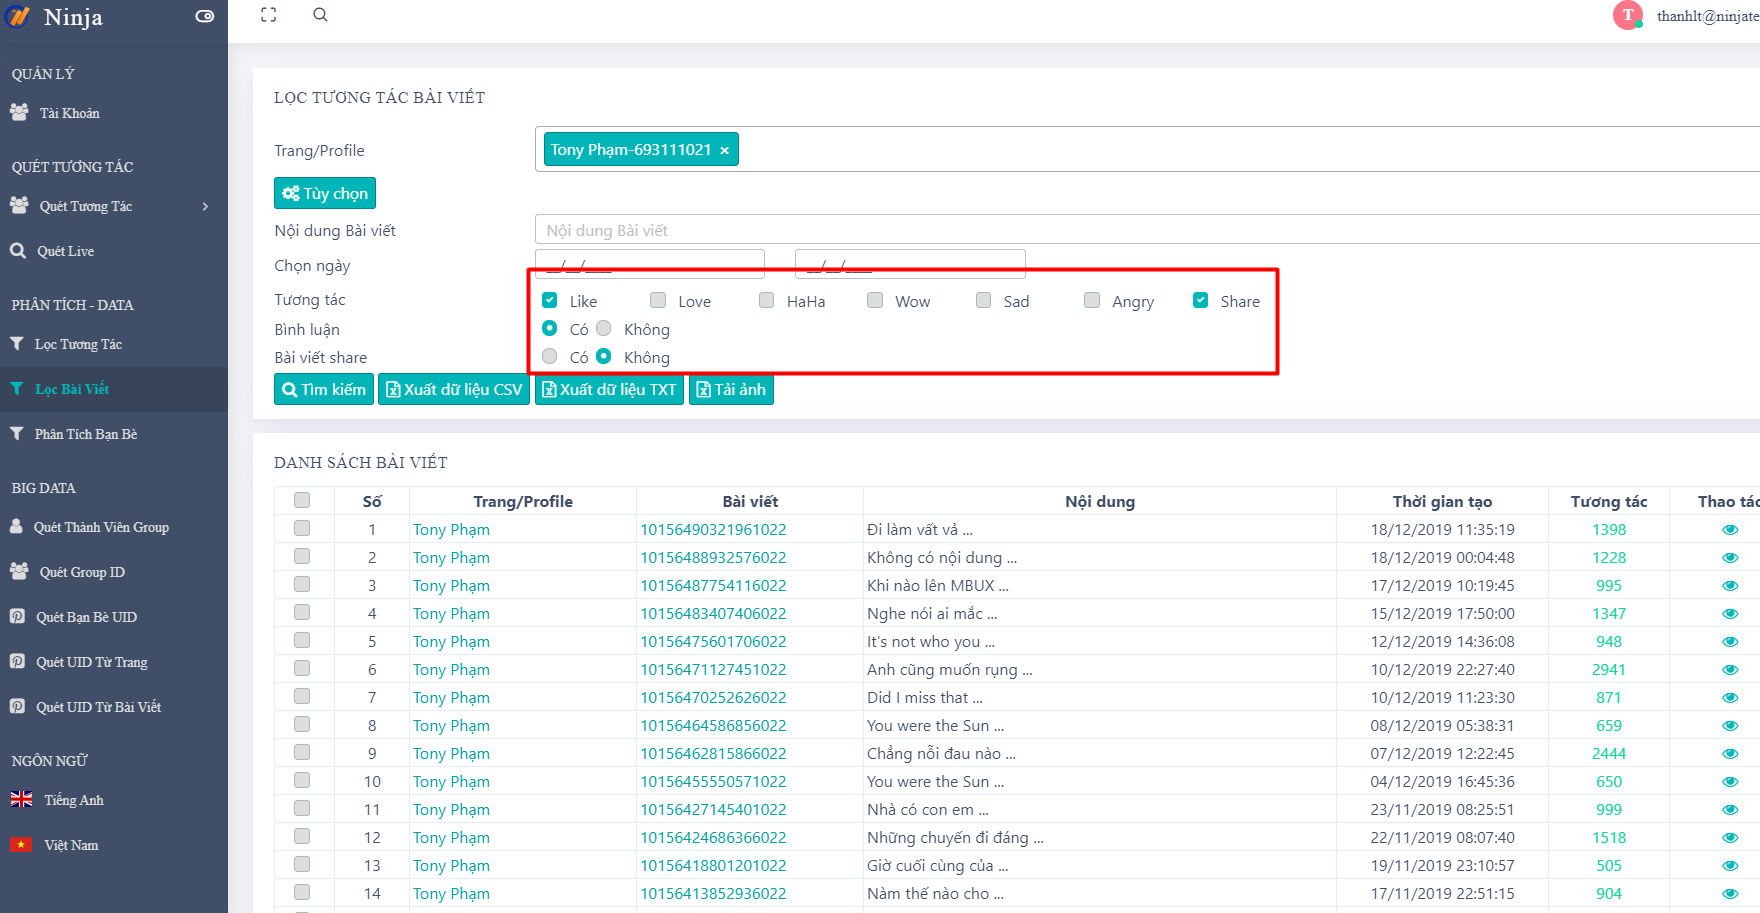The height and width of the screenshot is (913, 1760).
Task: Click Quét Group ID icon
Action: pyautogui.click(x=19, y=571)
